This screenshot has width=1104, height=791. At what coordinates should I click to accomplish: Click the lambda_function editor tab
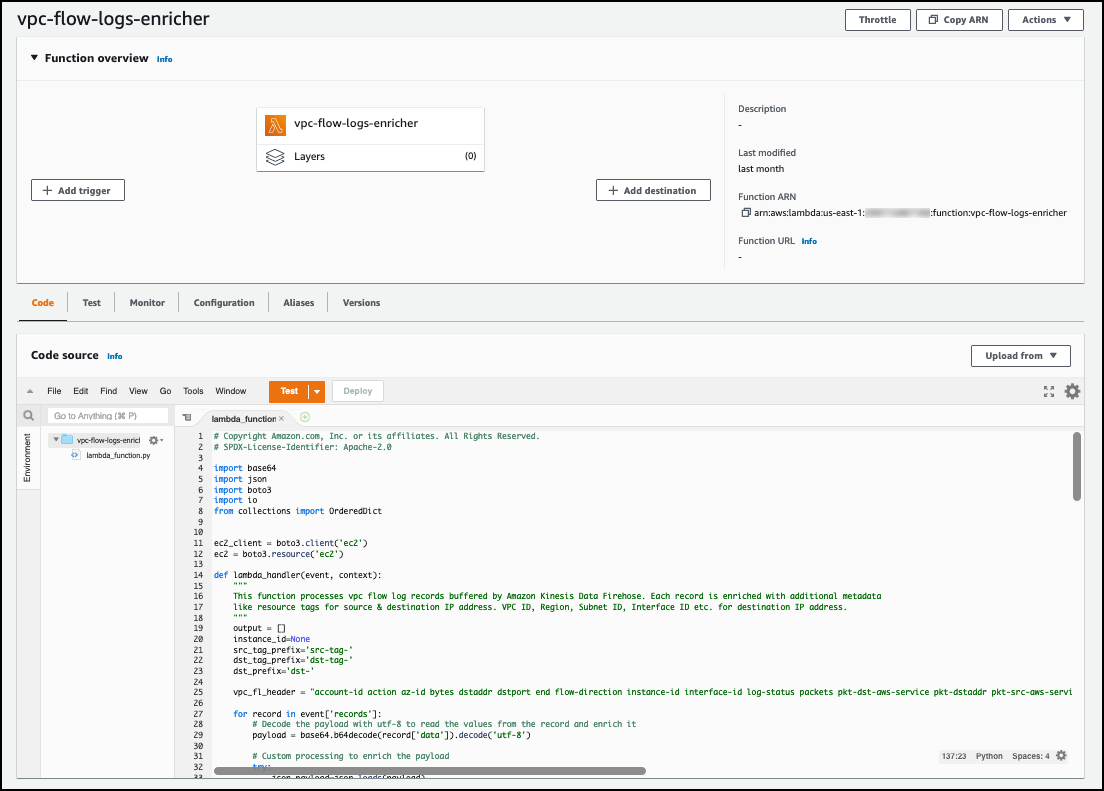point(243,418)
